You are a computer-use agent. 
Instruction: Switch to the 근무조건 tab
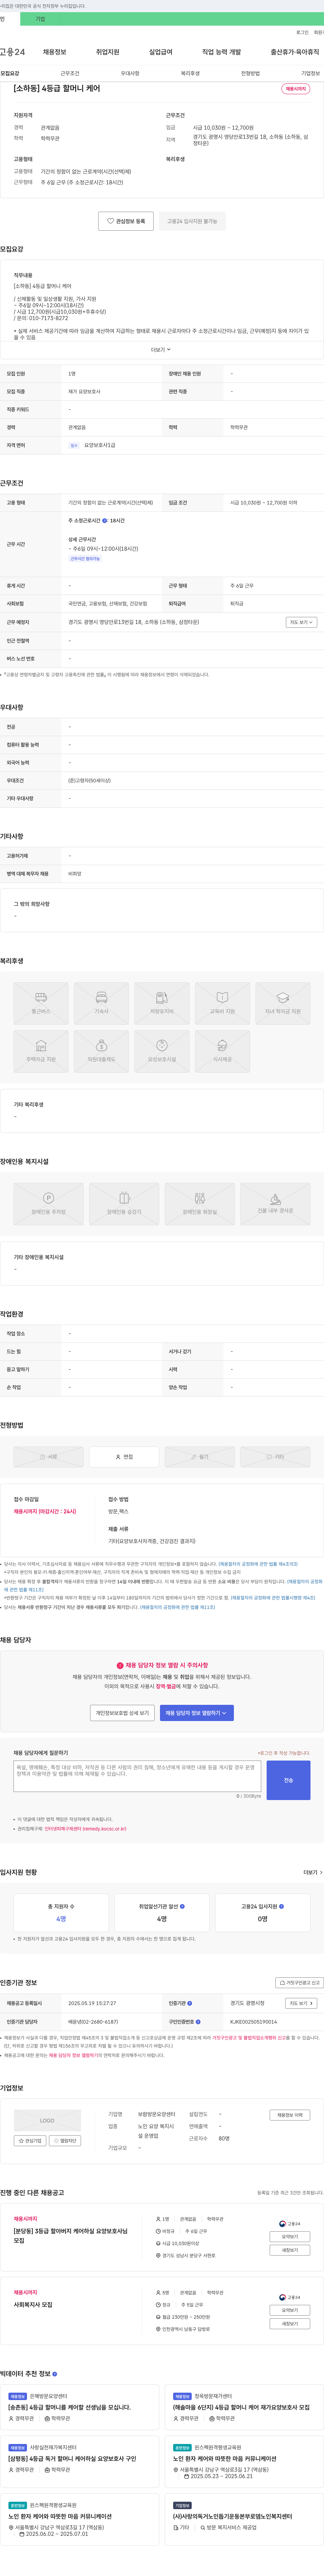(x=70, y=73)
